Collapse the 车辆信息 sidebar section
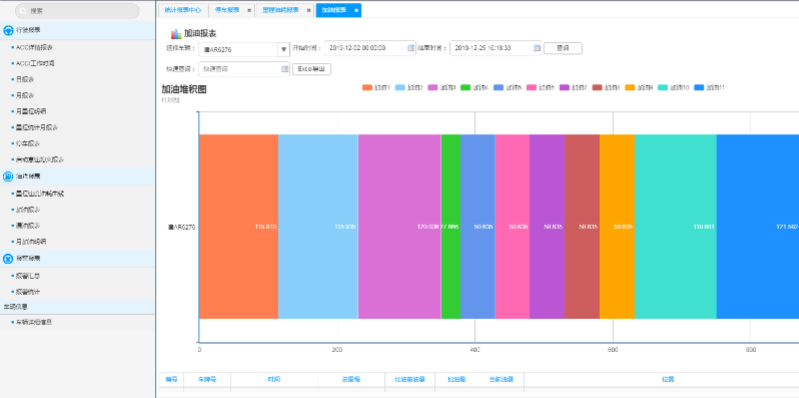This screenshot has height=398, width=799. coord(77,307)
